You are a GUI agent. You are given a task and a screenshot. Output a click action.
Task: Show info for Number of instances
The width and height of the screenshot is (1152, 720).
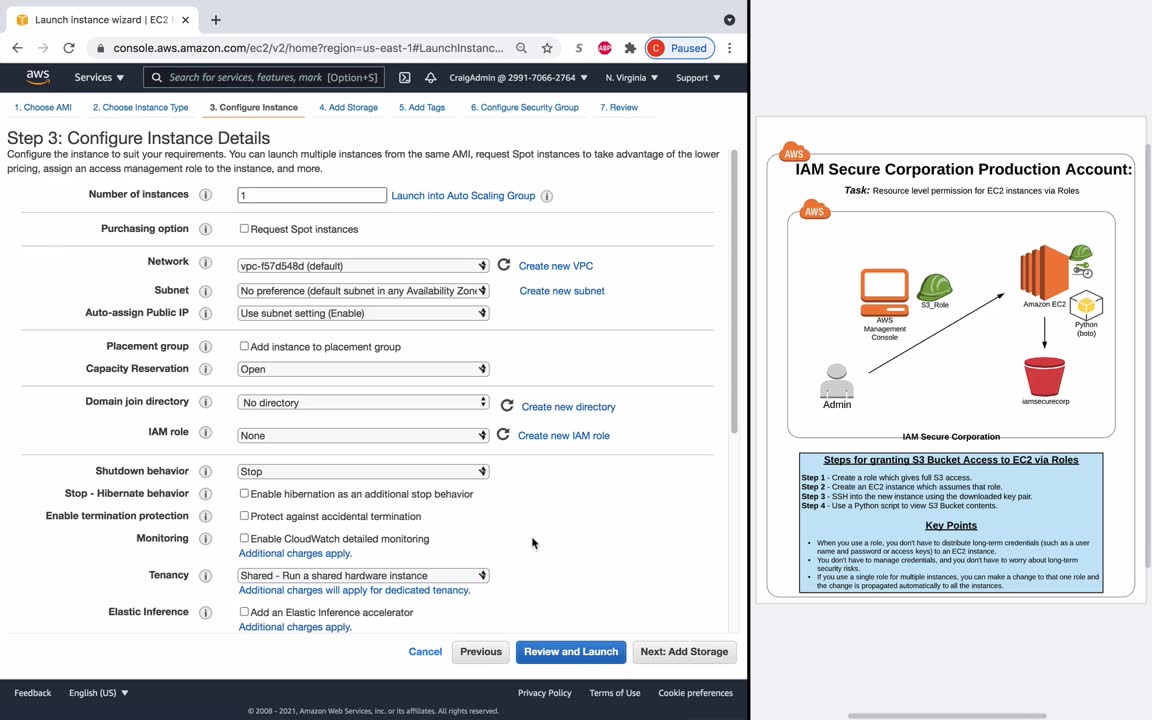(x=206, y=195)
